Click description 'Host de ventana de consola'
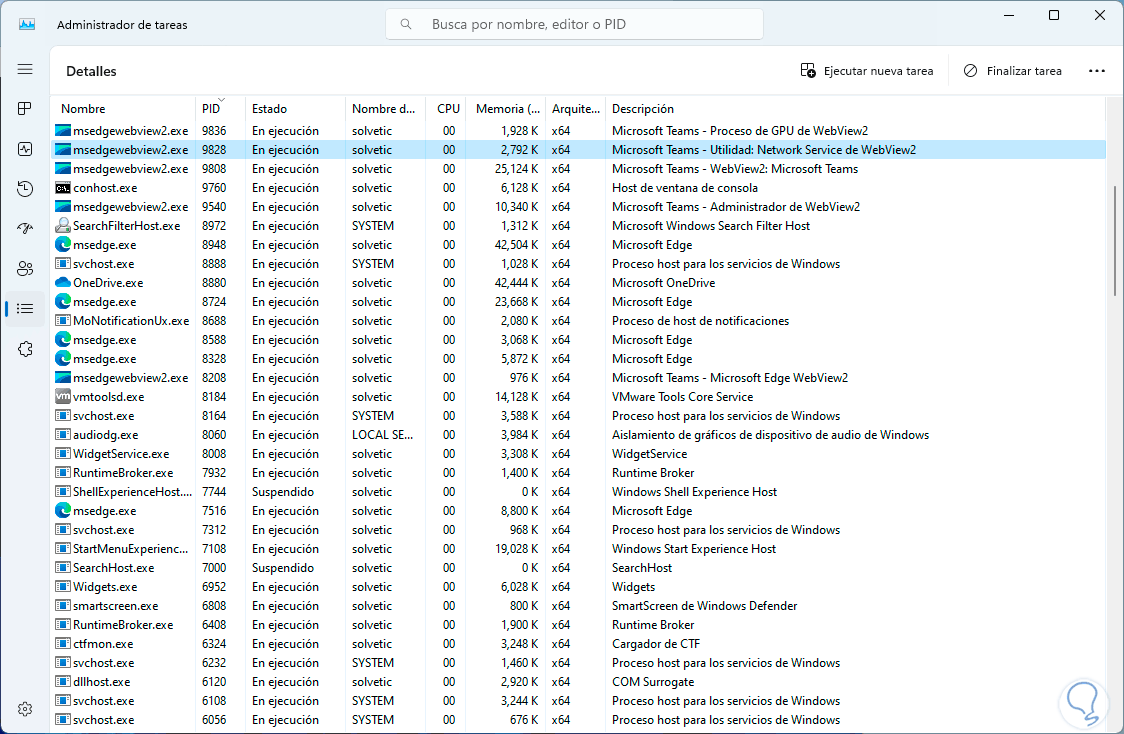The image size is (1124, 734). [x=685, y=188]
